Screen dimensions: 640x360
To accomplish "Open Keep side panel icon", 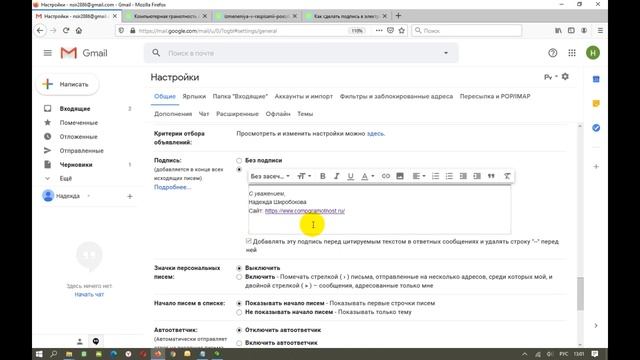I will pos(596,104).
